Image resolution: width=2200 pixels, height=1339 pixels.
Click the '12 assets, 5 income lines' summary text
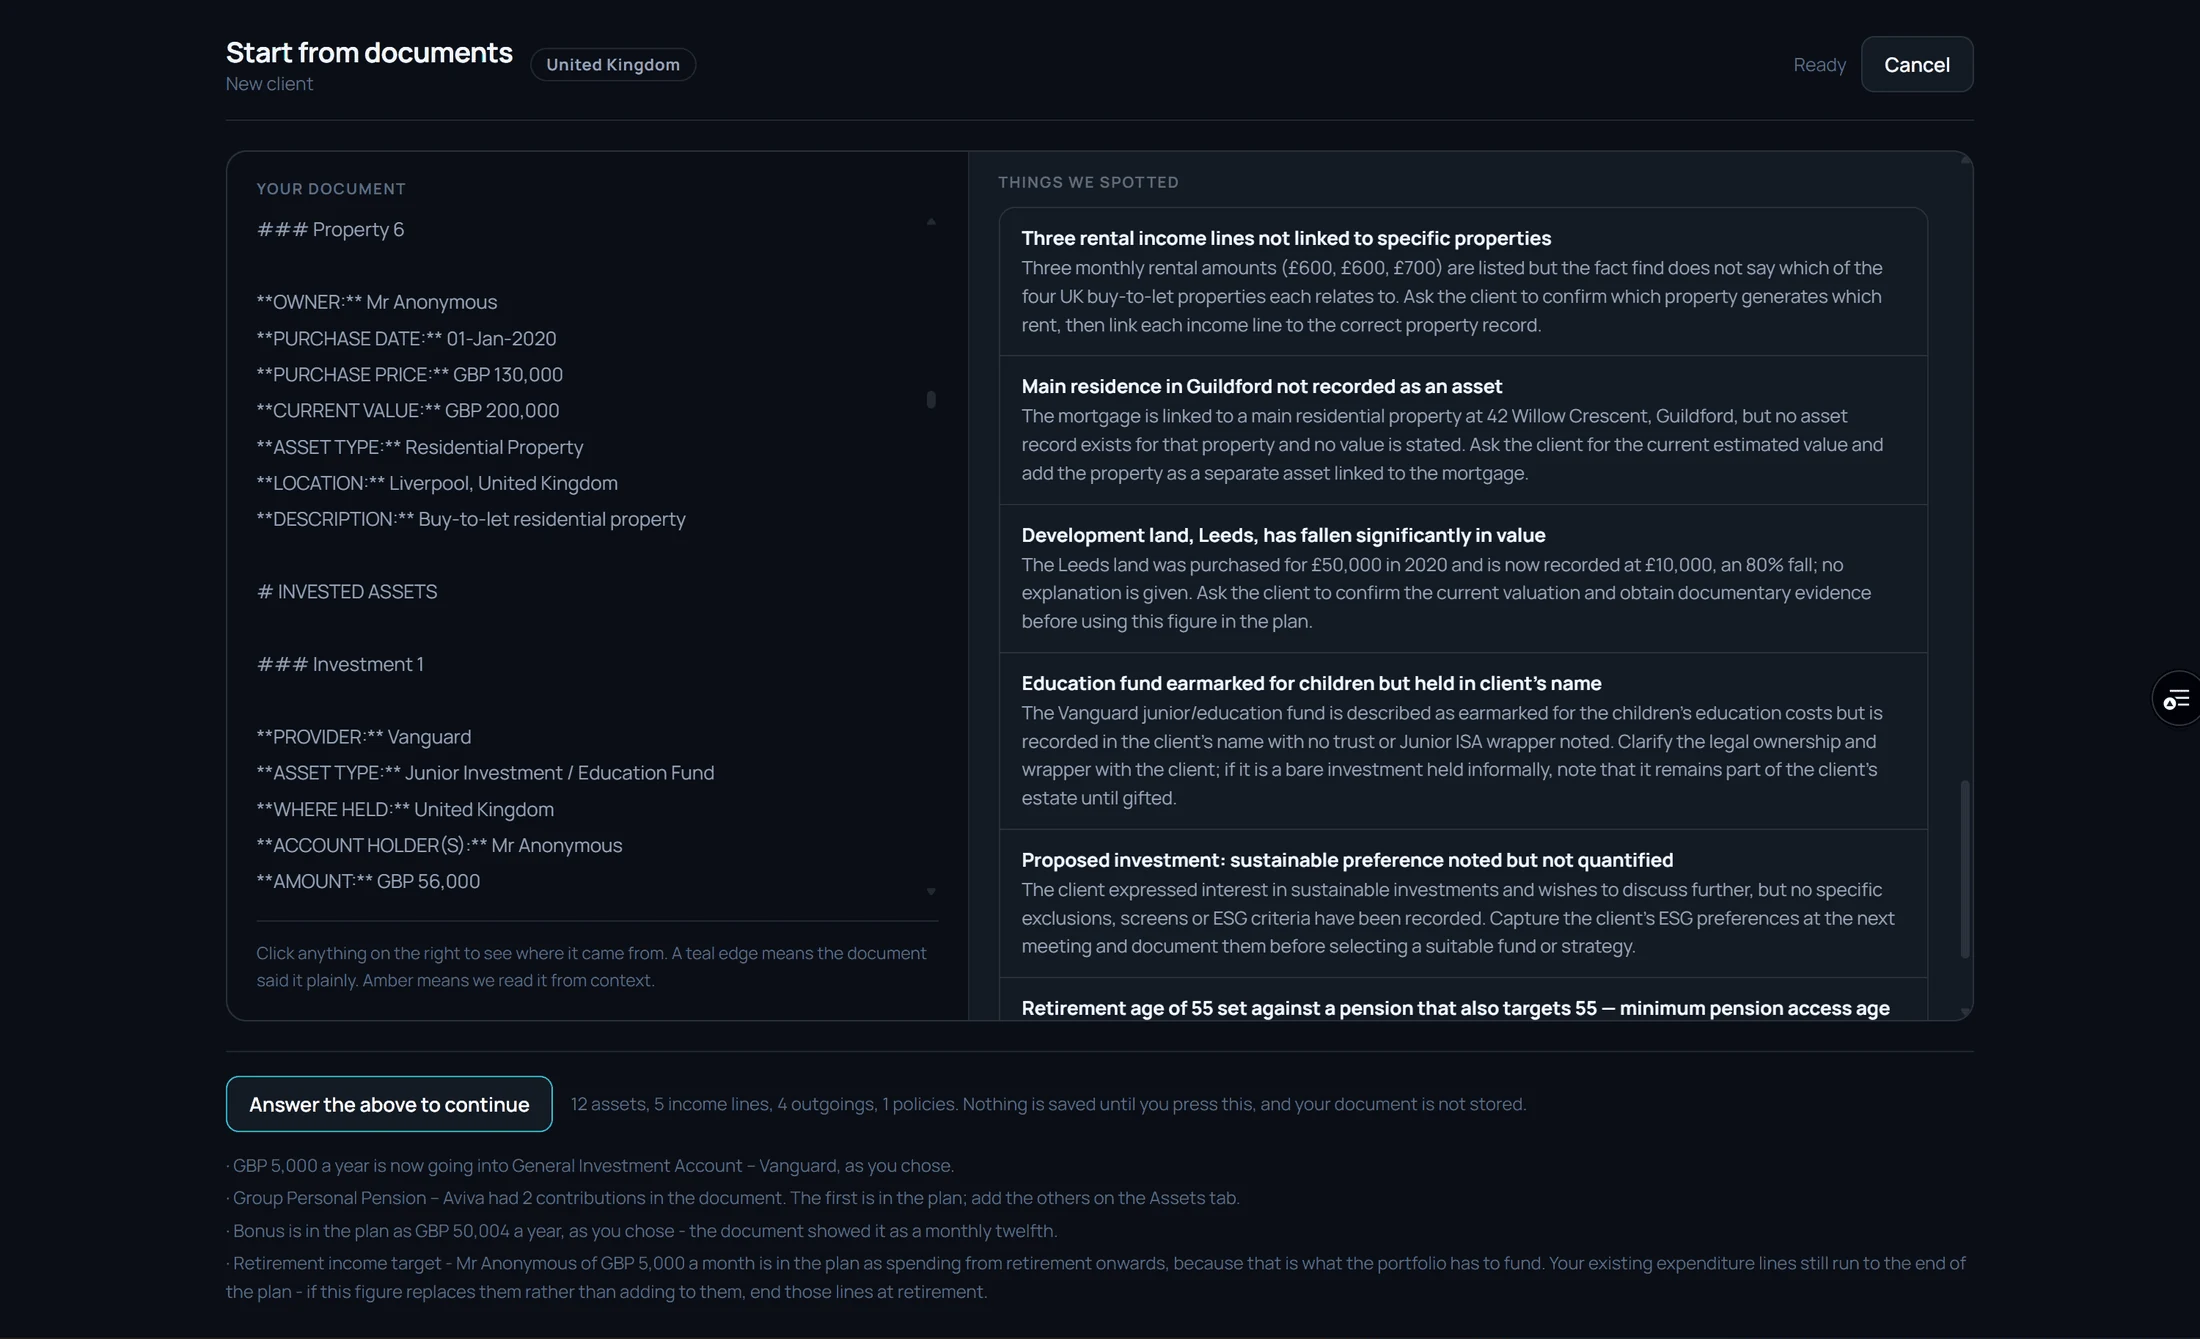[1048, 1104]
